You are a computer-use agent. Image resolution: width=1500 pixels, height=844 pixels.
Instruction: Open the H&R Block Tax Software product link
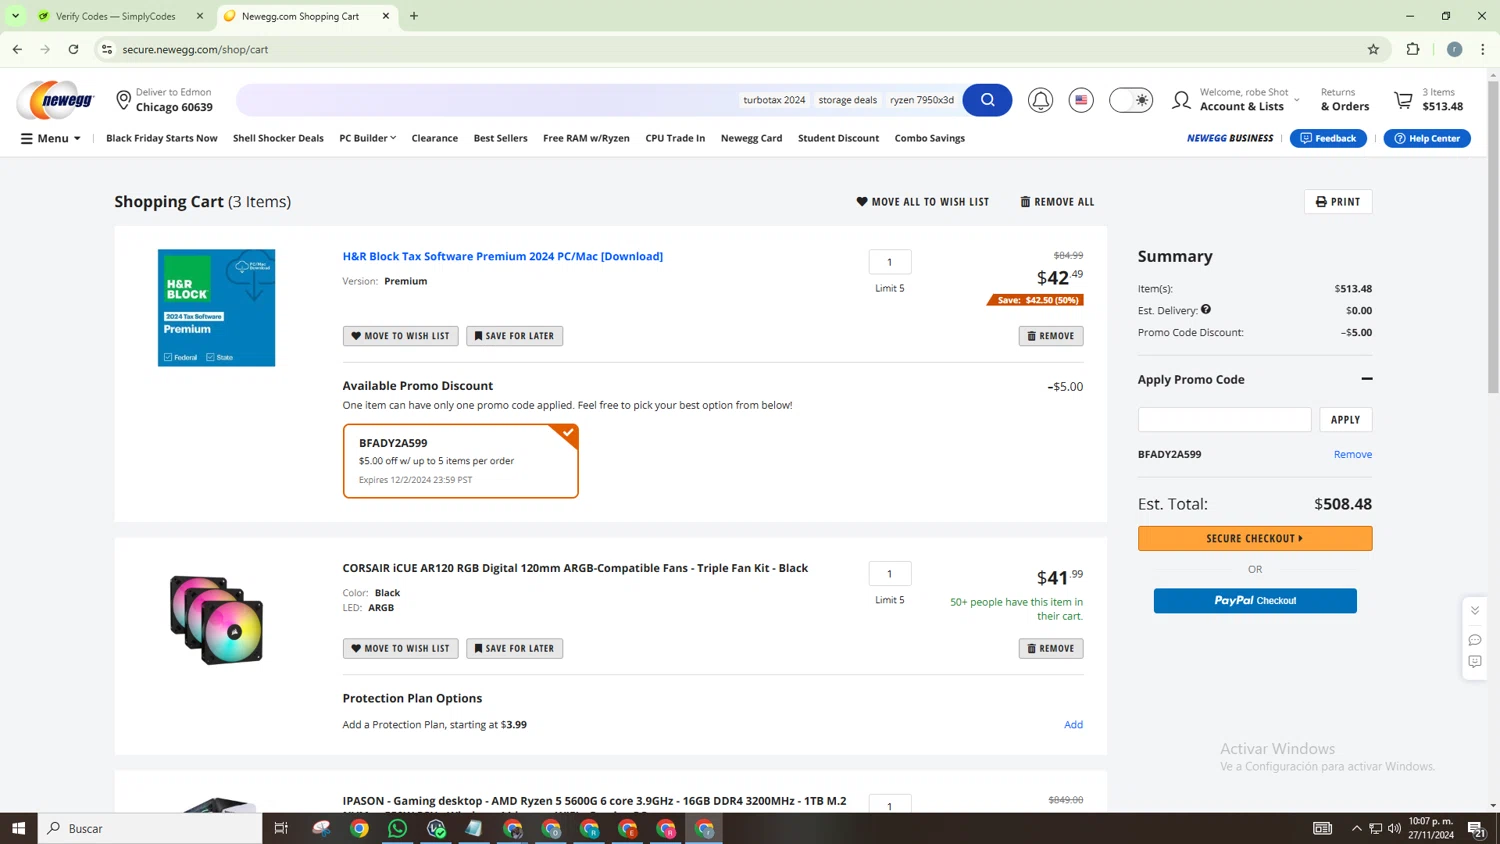point(503,257)
